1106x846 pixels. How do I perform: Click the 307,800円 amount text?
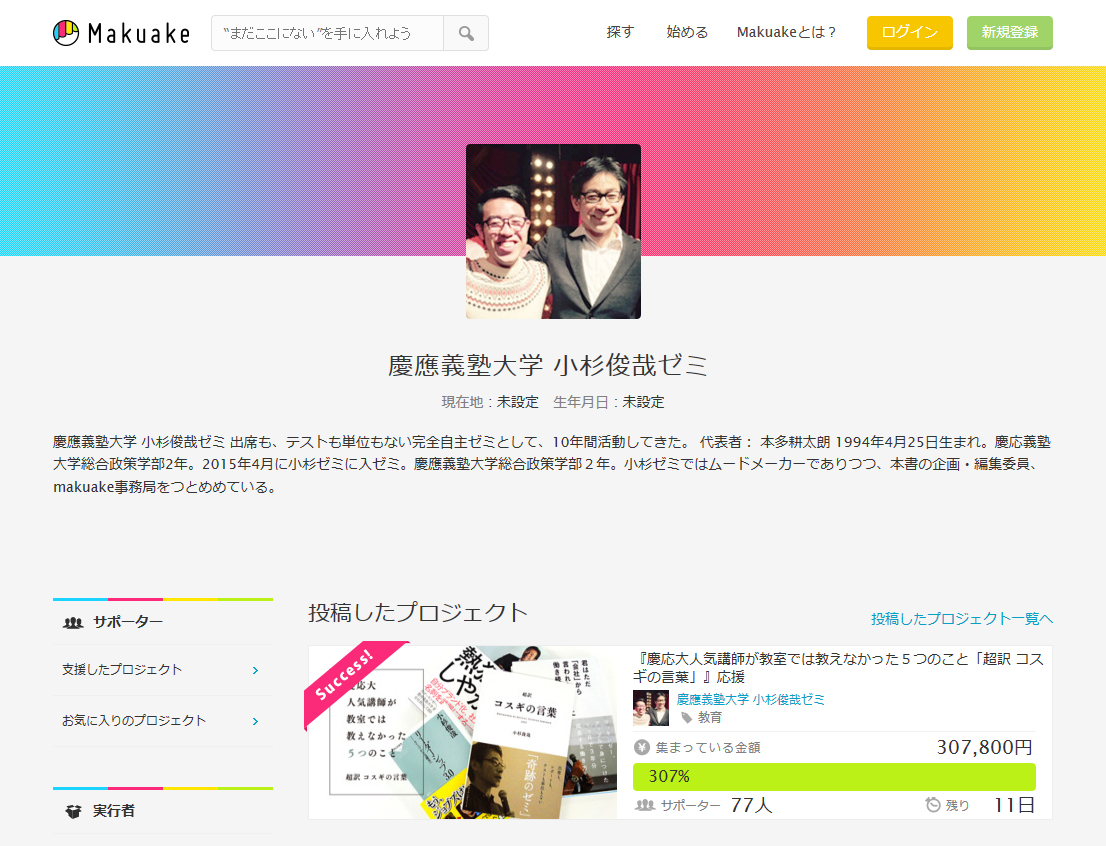click(x=985, y=747)
